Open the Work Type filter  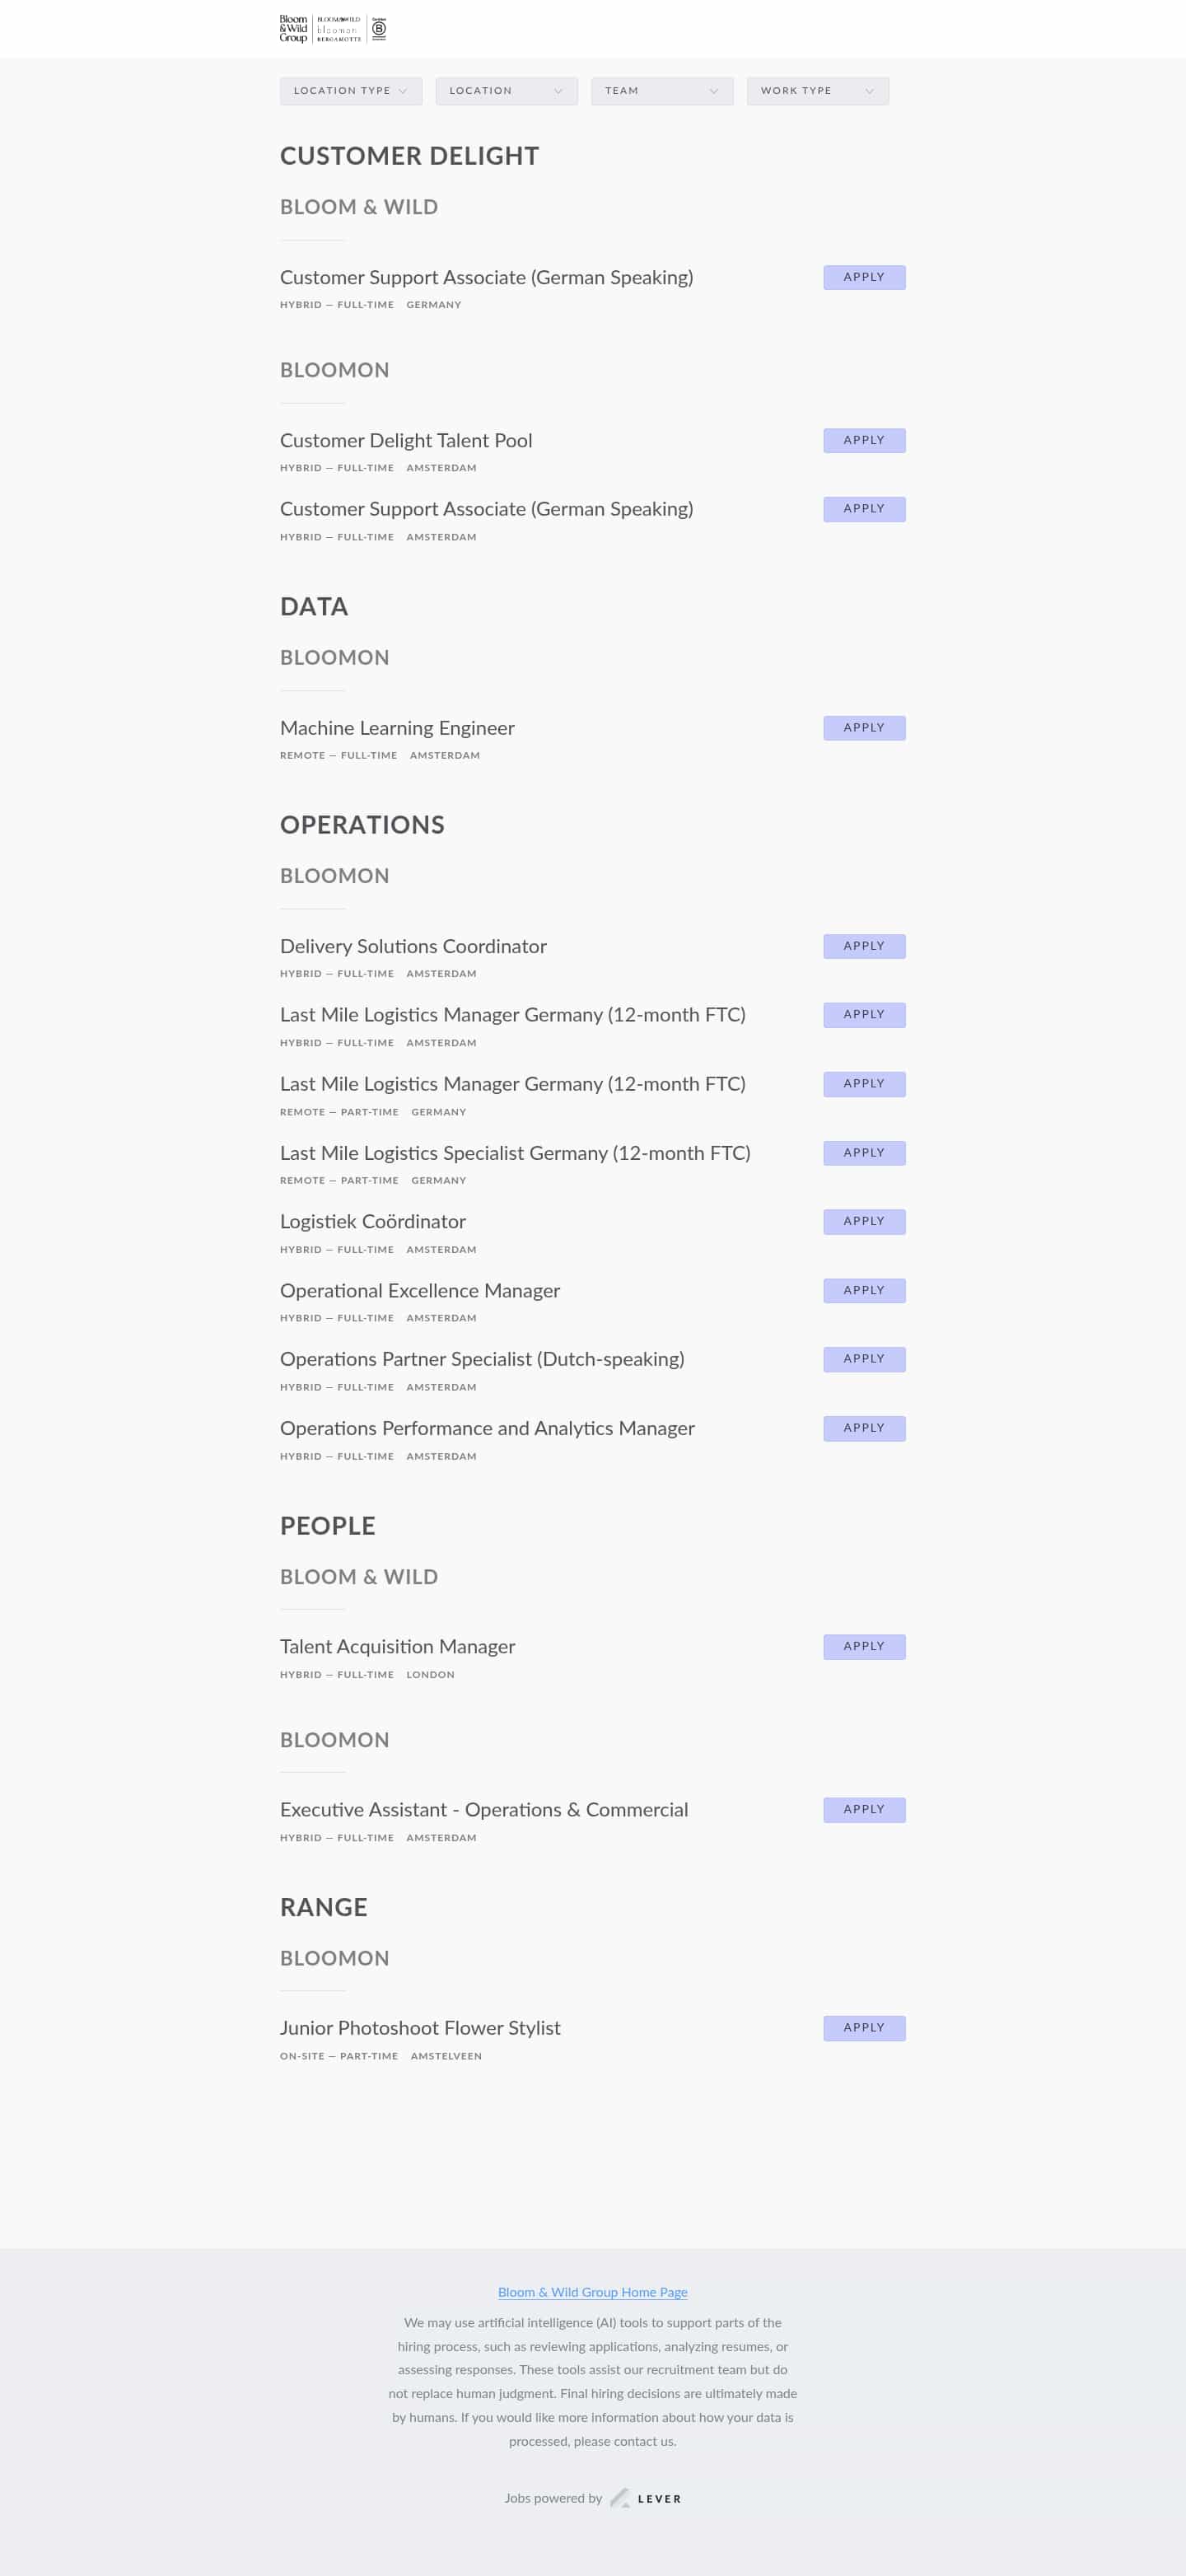click(816, 91)
